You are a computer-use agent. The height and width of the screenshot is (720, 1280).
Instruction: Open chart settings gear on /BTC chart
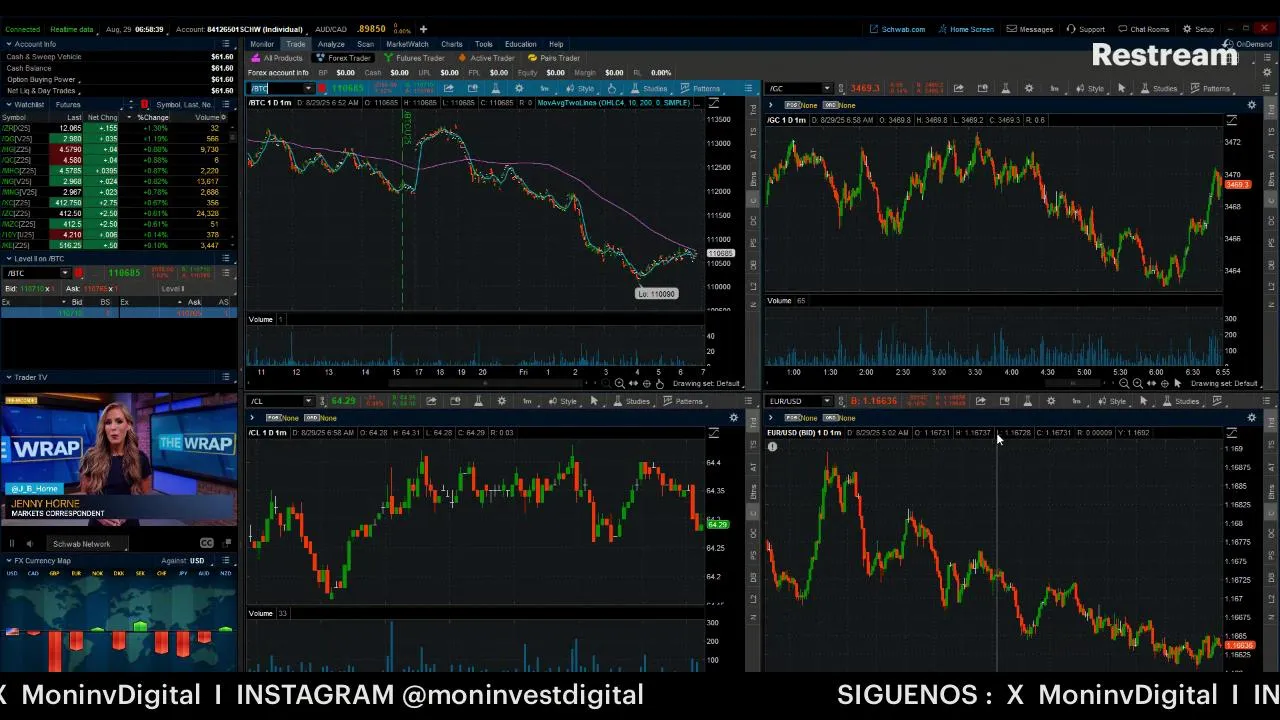click(x=518, y=89)
